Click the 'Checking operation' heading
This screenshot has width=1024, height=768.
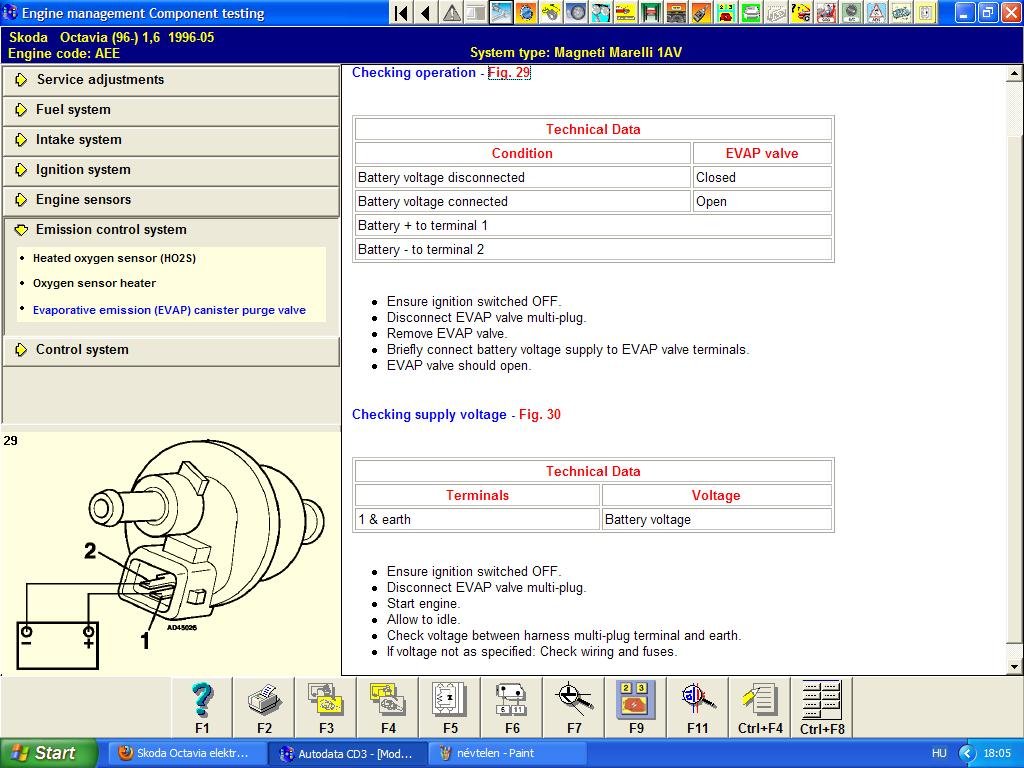(x=414, y=72)
